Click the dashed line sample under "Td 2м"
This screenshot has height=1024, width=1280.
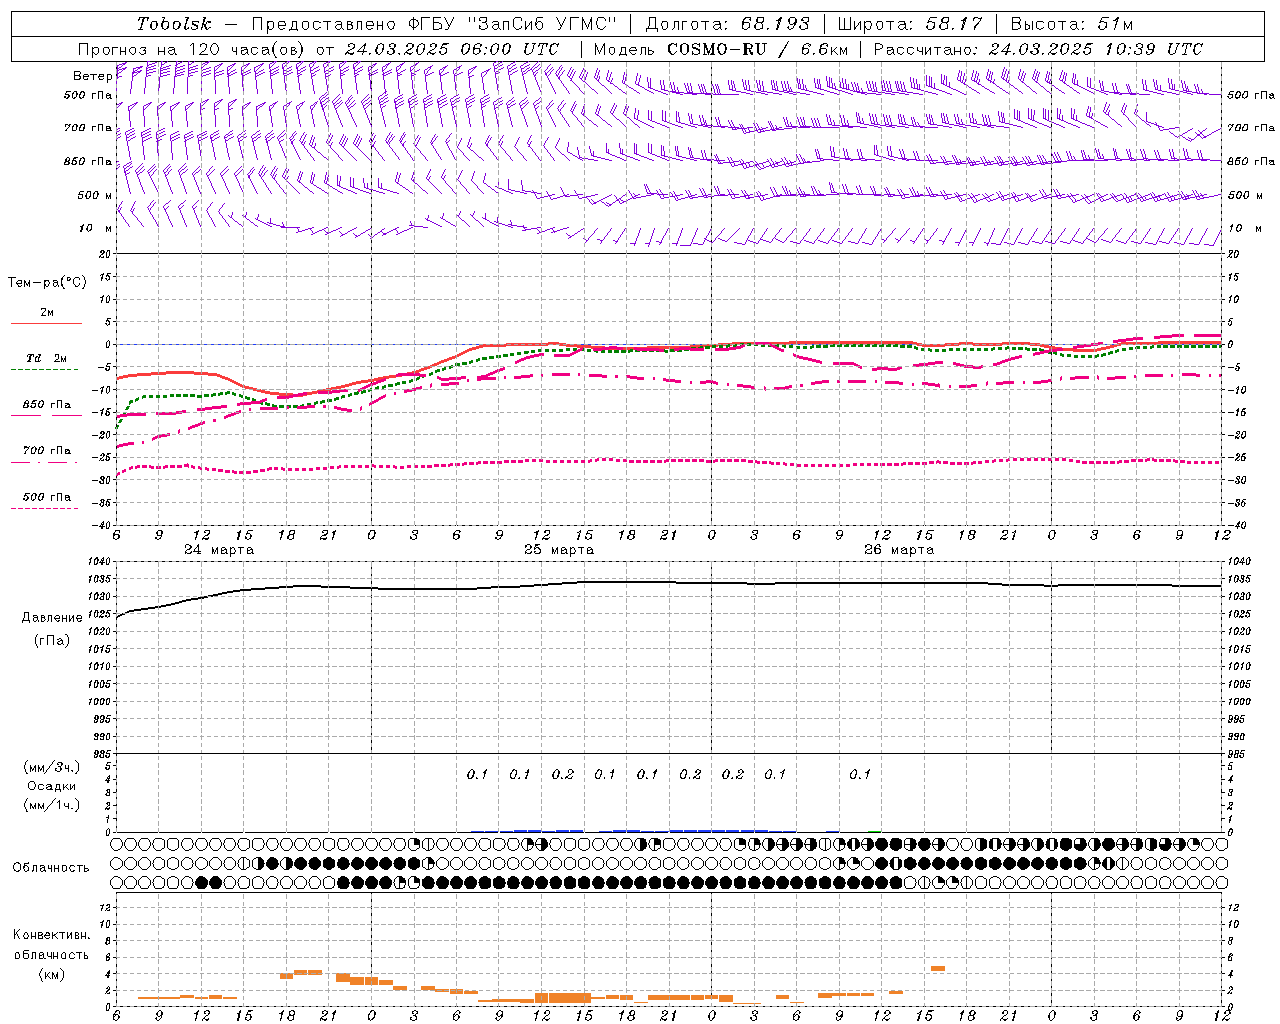click(46, 370)
